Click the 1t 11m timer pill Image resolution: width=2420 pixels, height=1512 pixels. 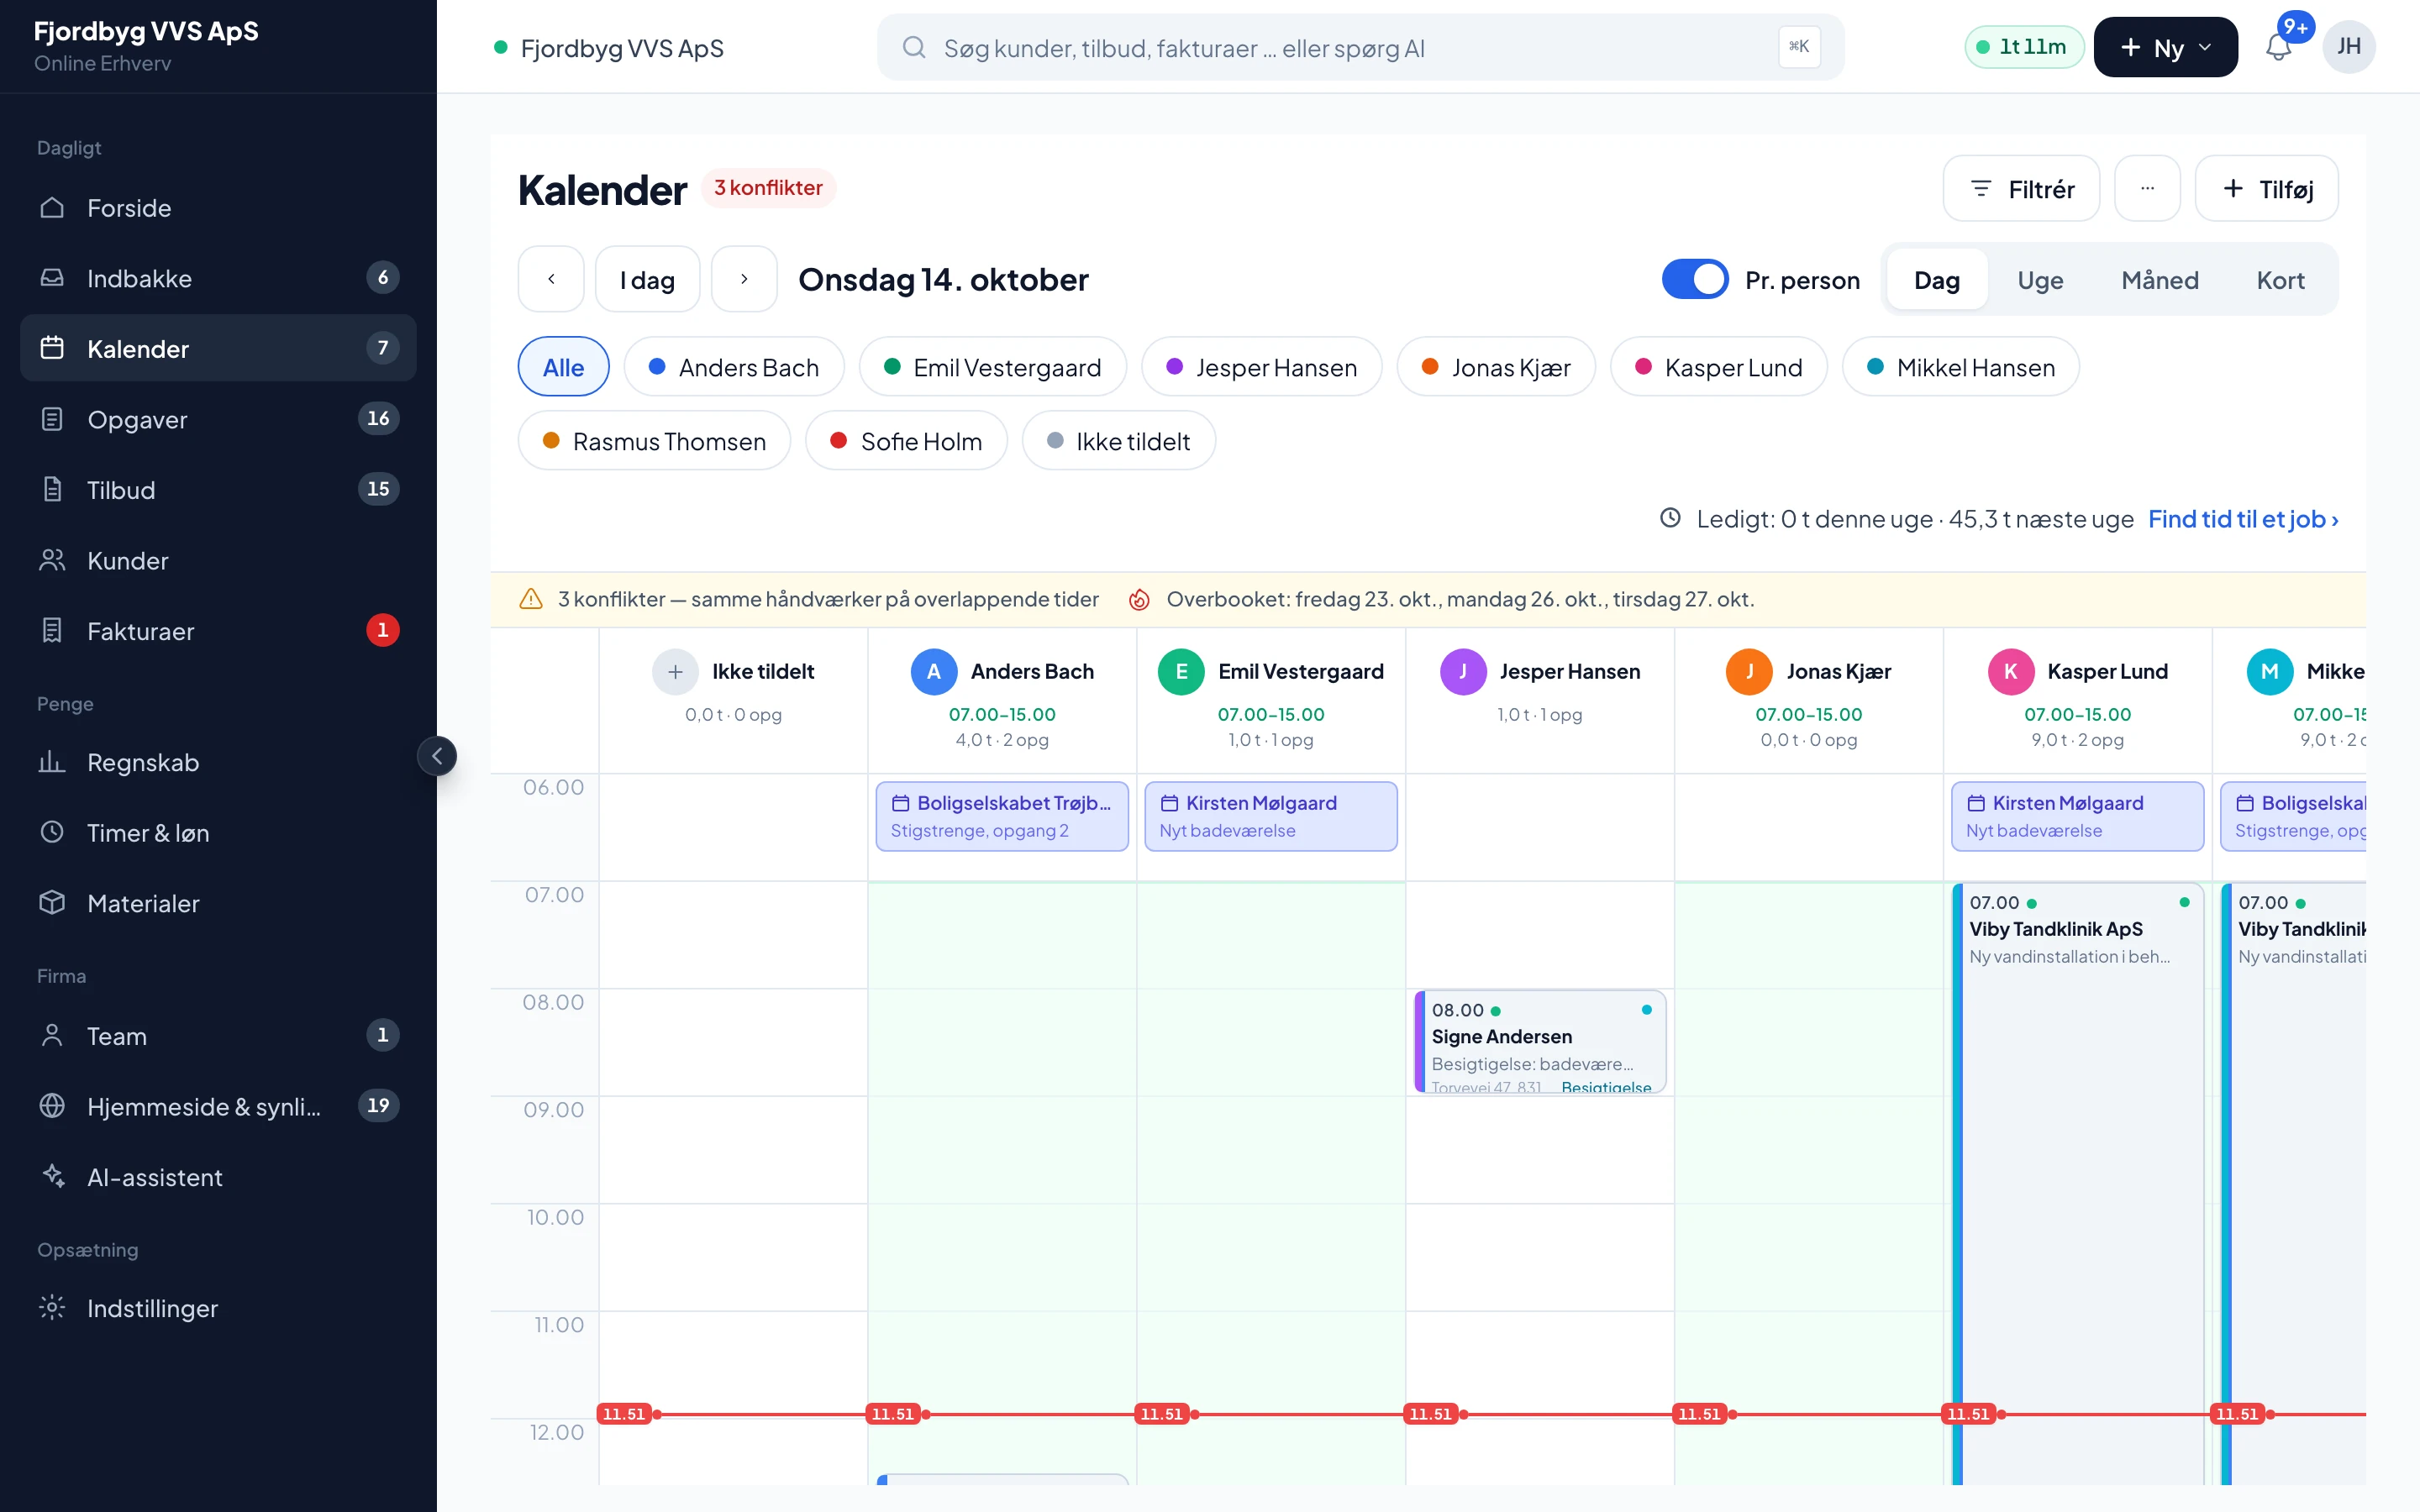(2023, 47)
